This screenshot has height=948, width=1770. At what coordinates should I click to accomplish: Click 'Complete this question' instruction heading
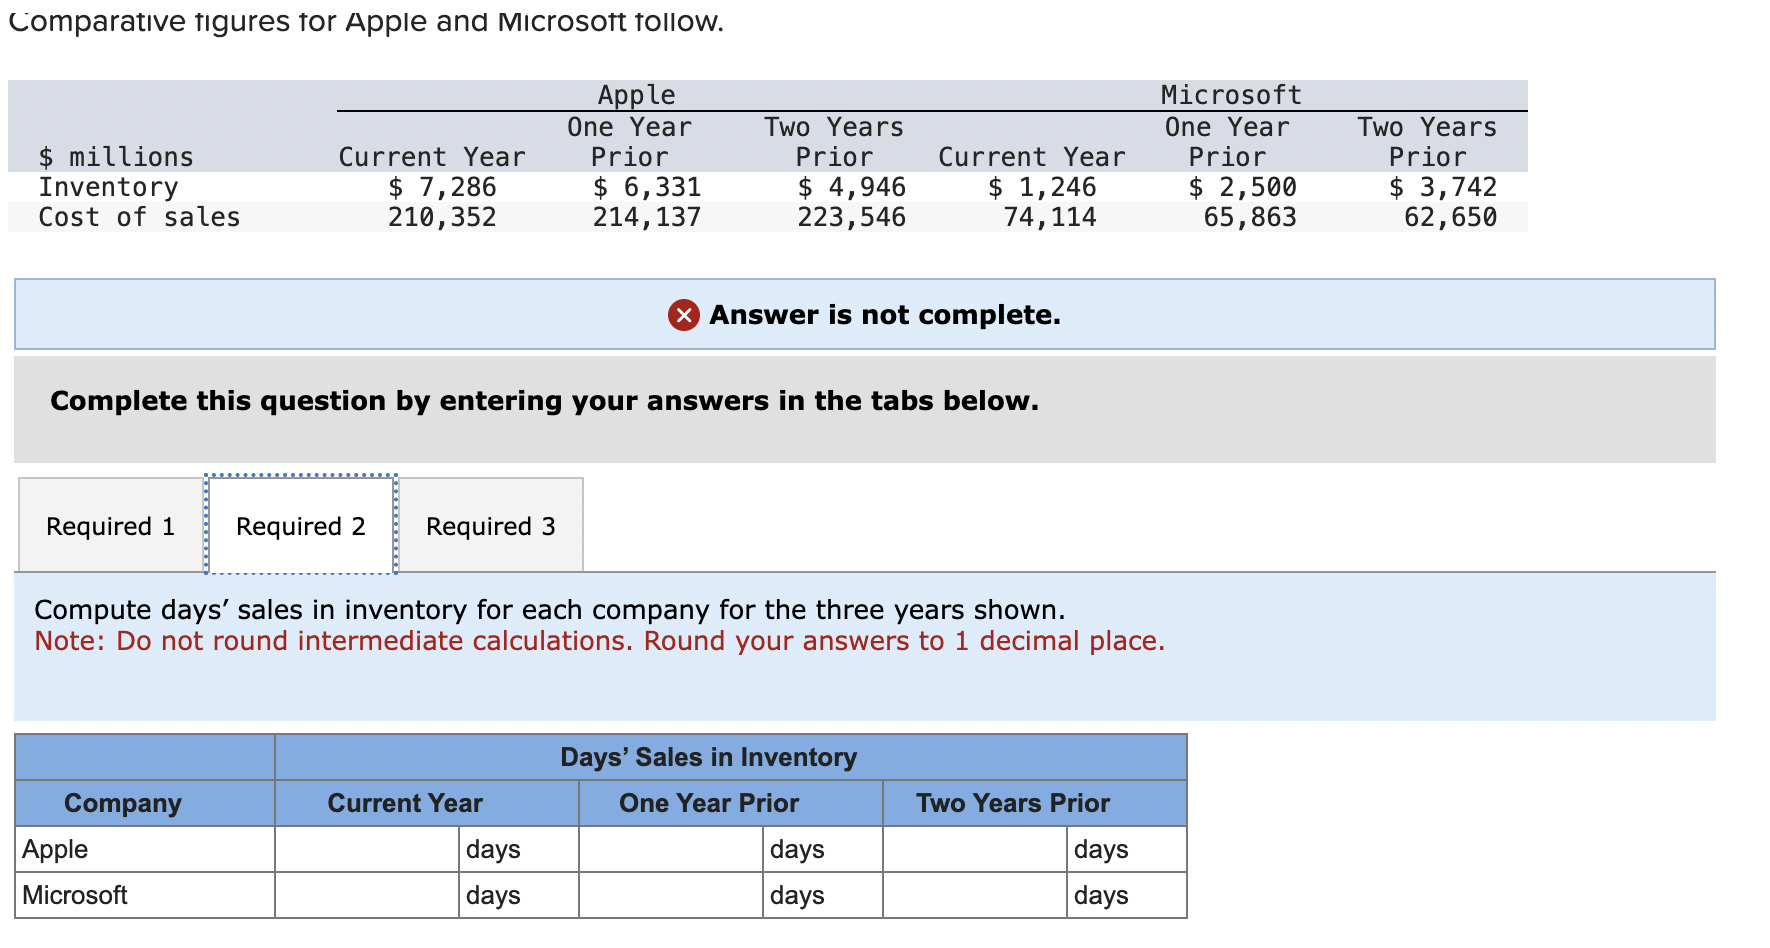[545, 401]
